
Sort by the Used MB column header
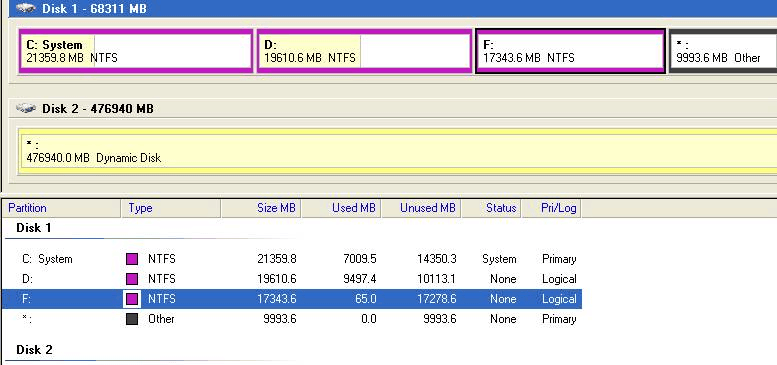coord(341,208)
